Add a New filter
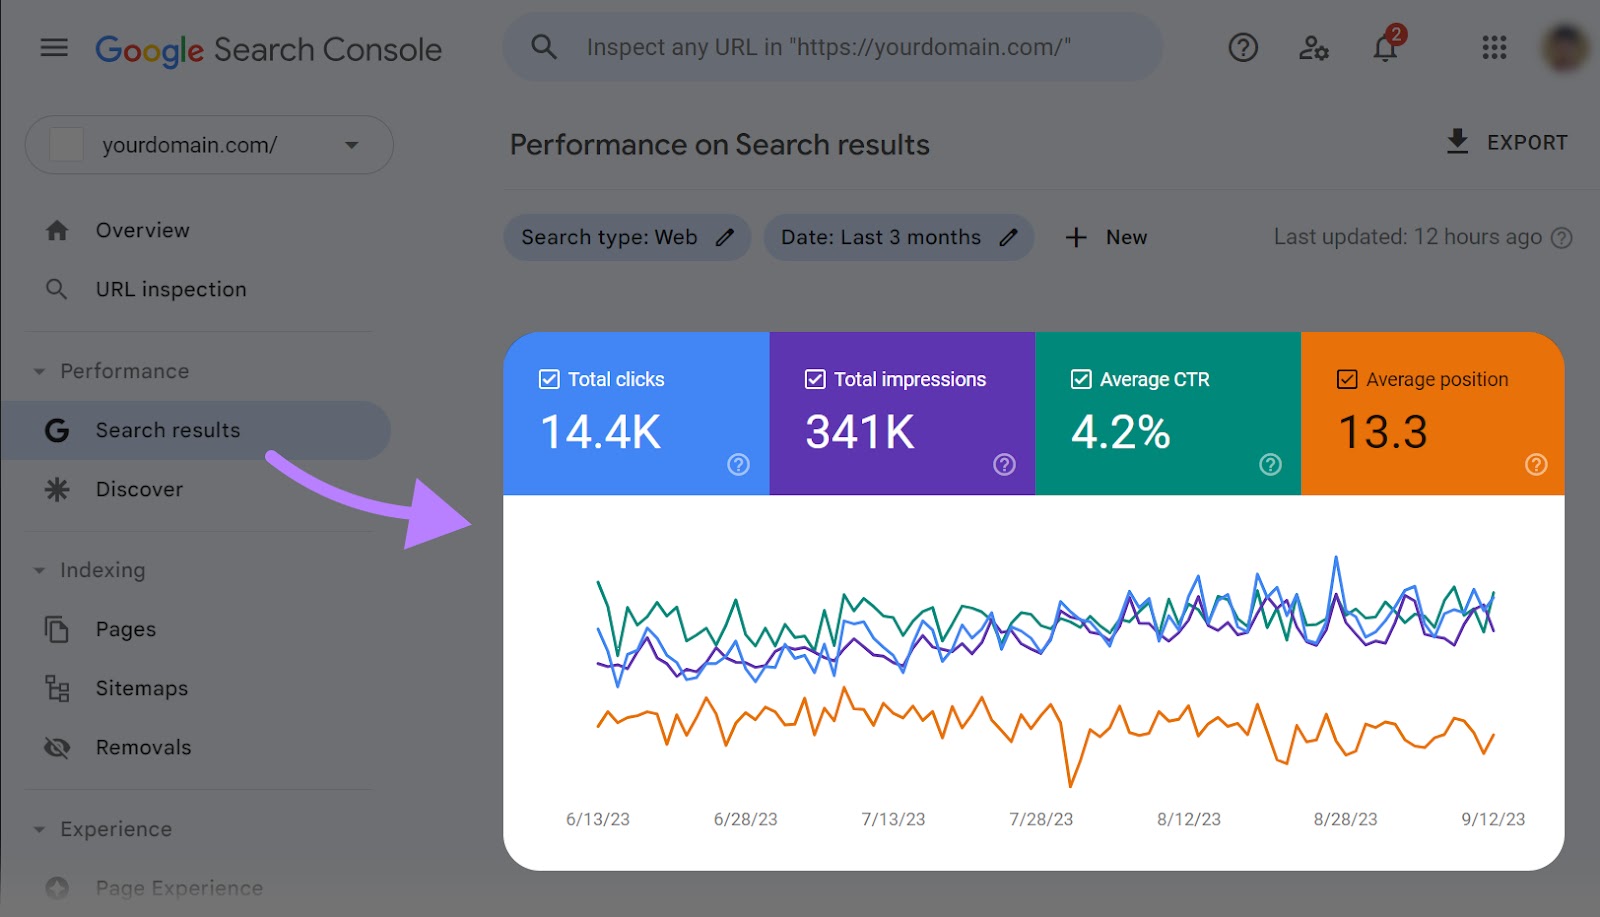Viewport: 1600px width, 917px height. (1106, 237)
